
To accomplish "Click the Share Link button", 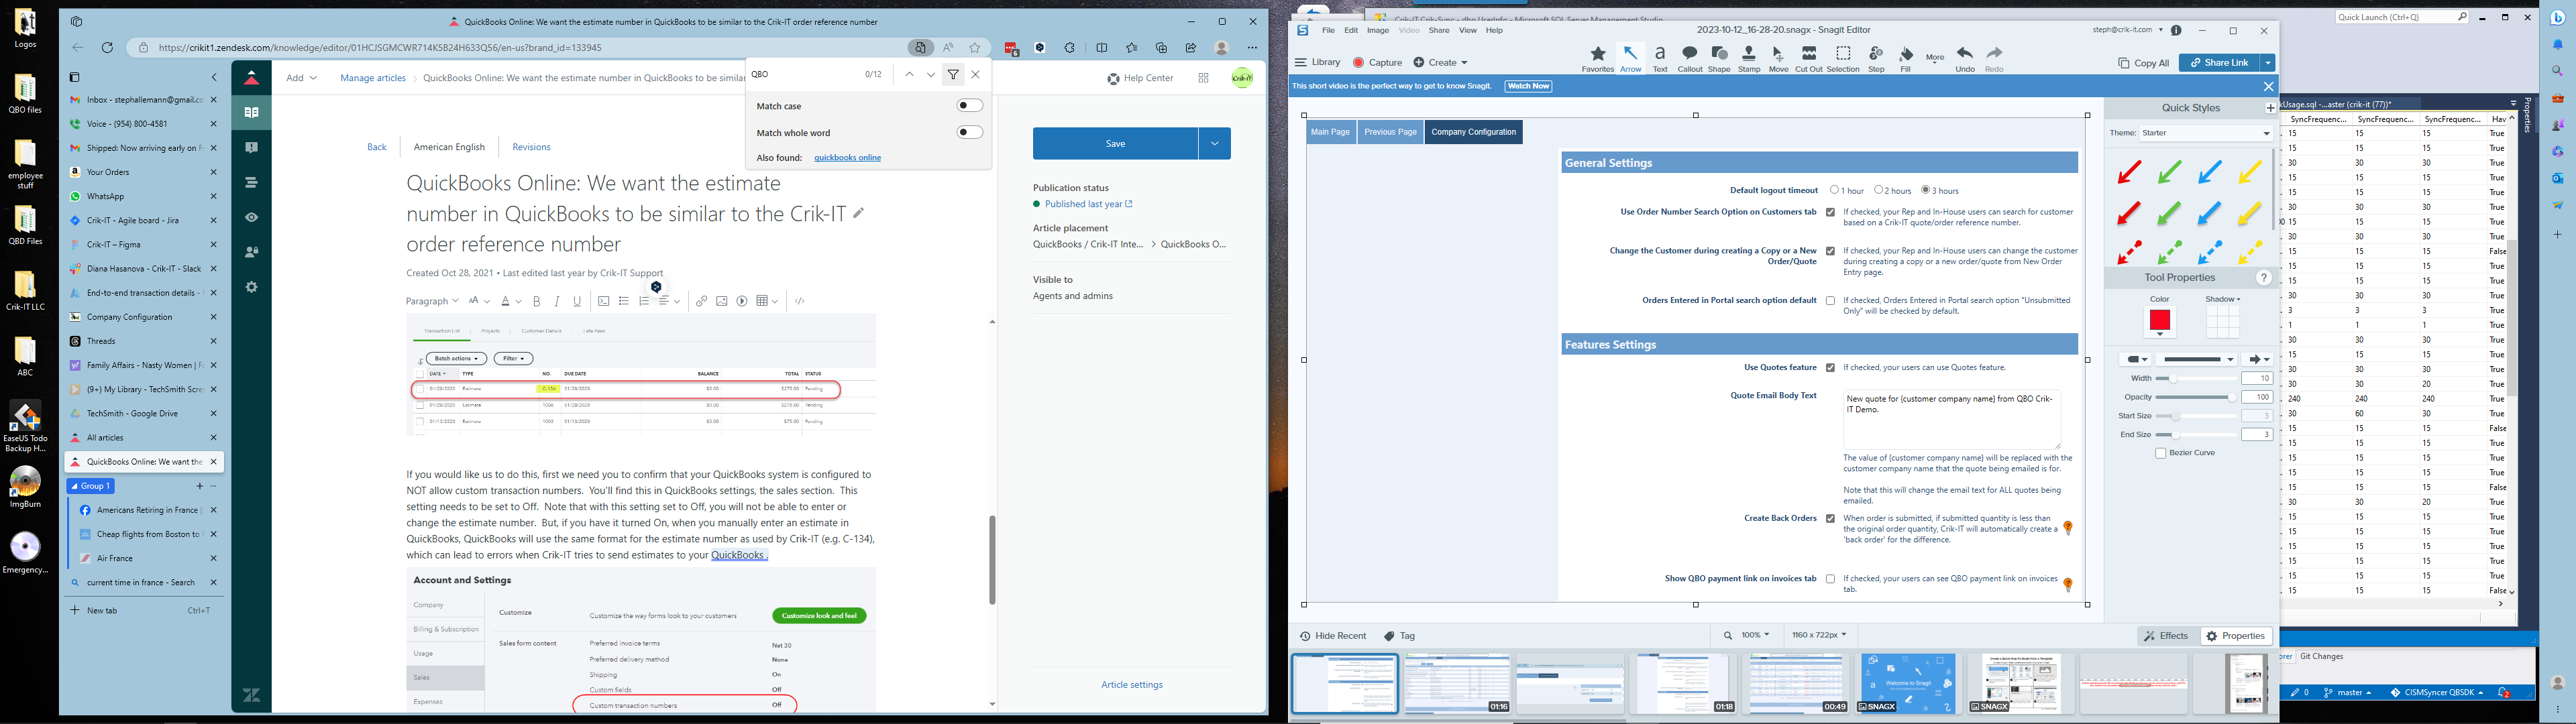I will point(2219,63).
